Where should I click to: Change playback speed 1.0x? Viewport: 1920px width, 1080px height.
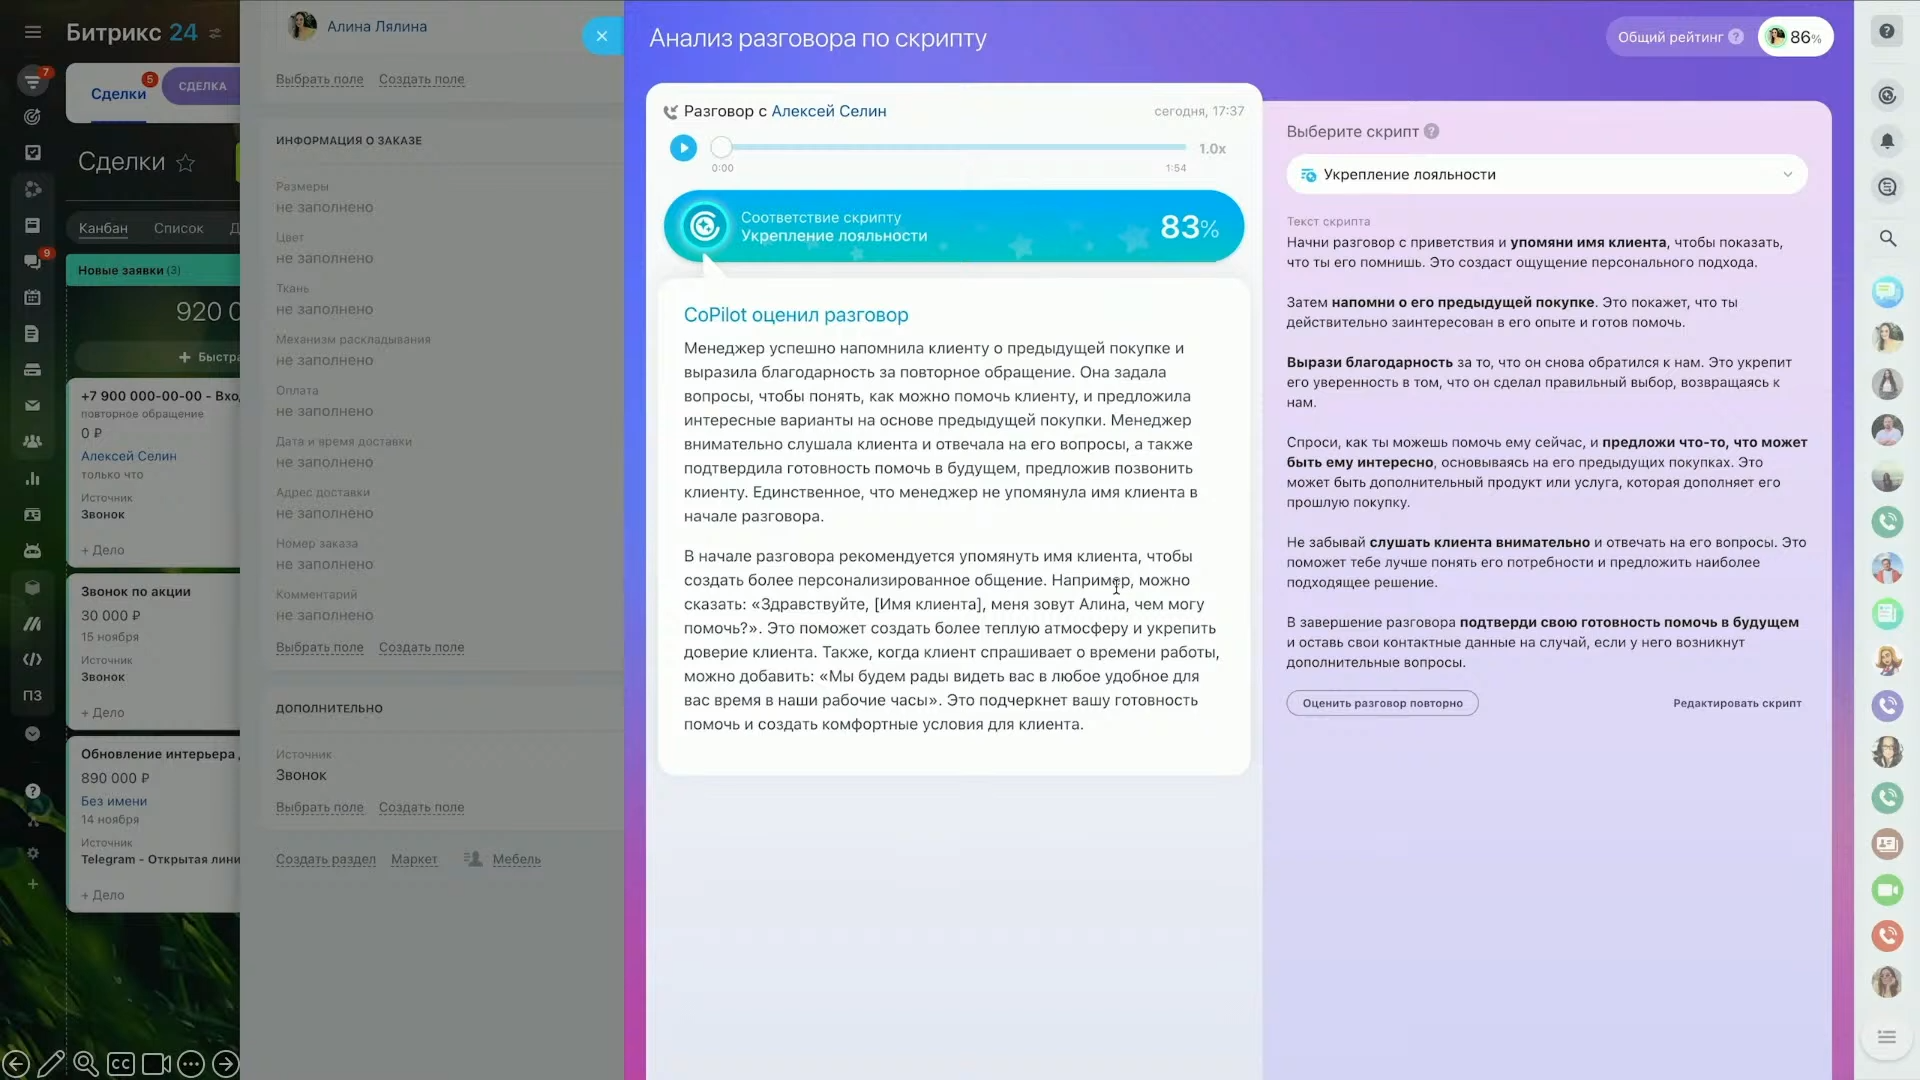(x=1212, y=148)
